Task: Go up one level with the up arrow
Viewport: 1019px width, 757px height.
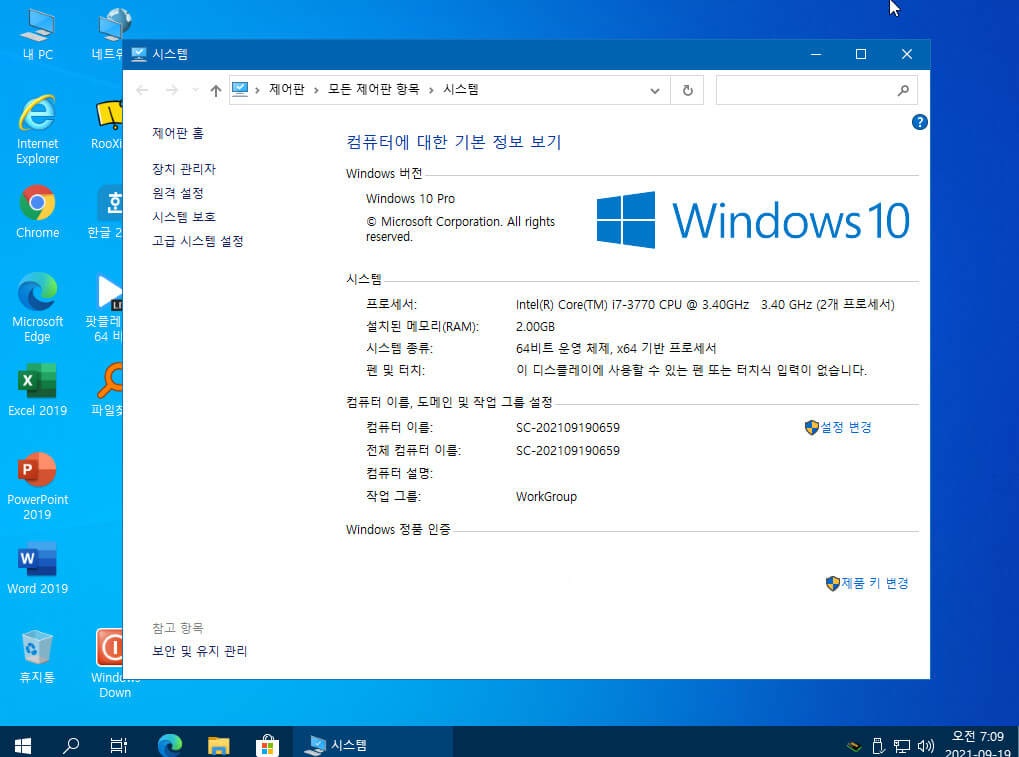Action: point(215,90)
